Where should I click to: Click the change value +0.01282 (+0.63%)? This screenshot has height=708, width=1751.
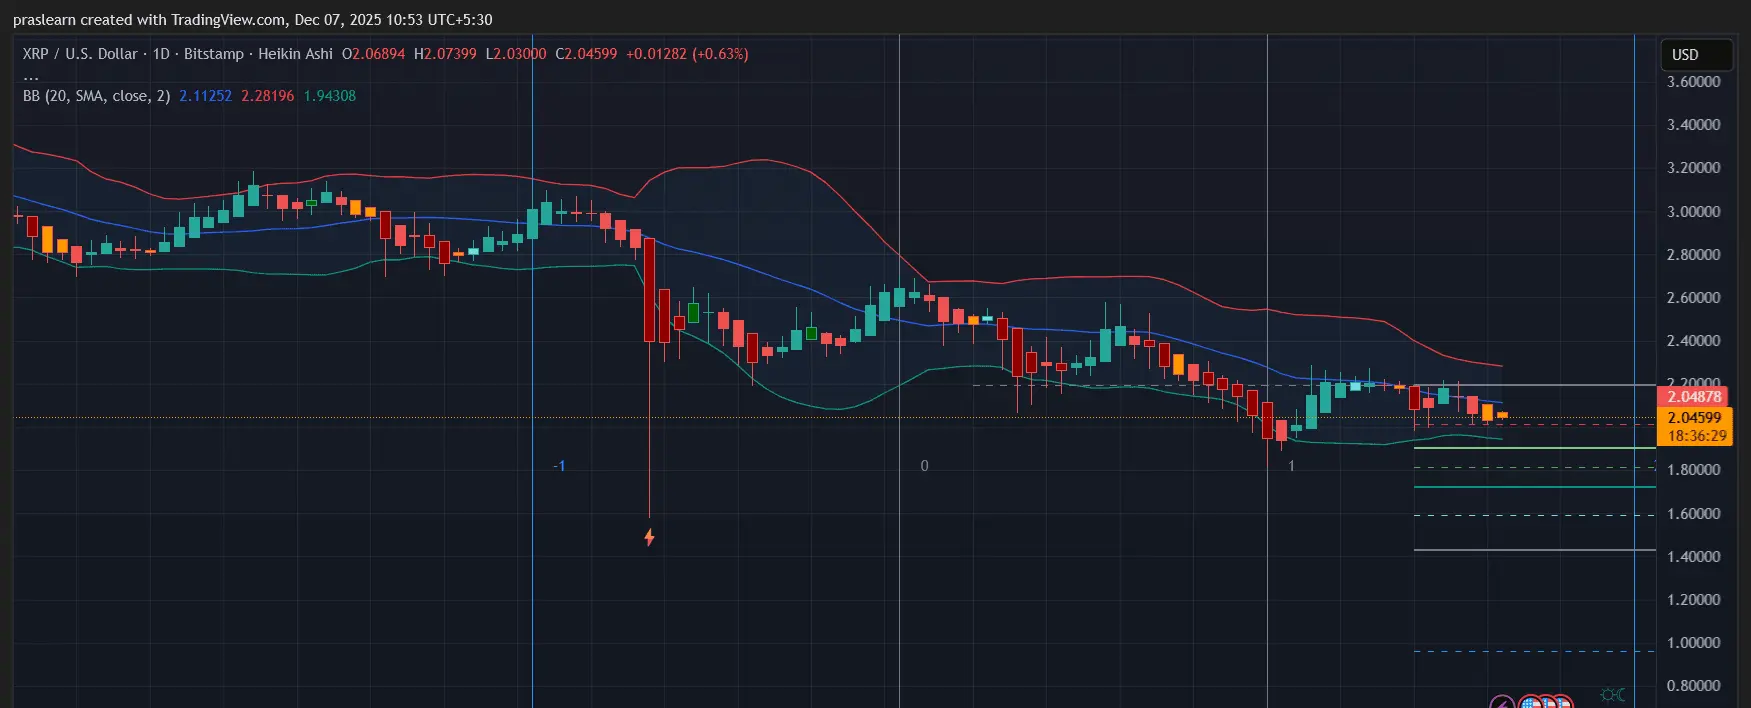[x=687, y=54]
